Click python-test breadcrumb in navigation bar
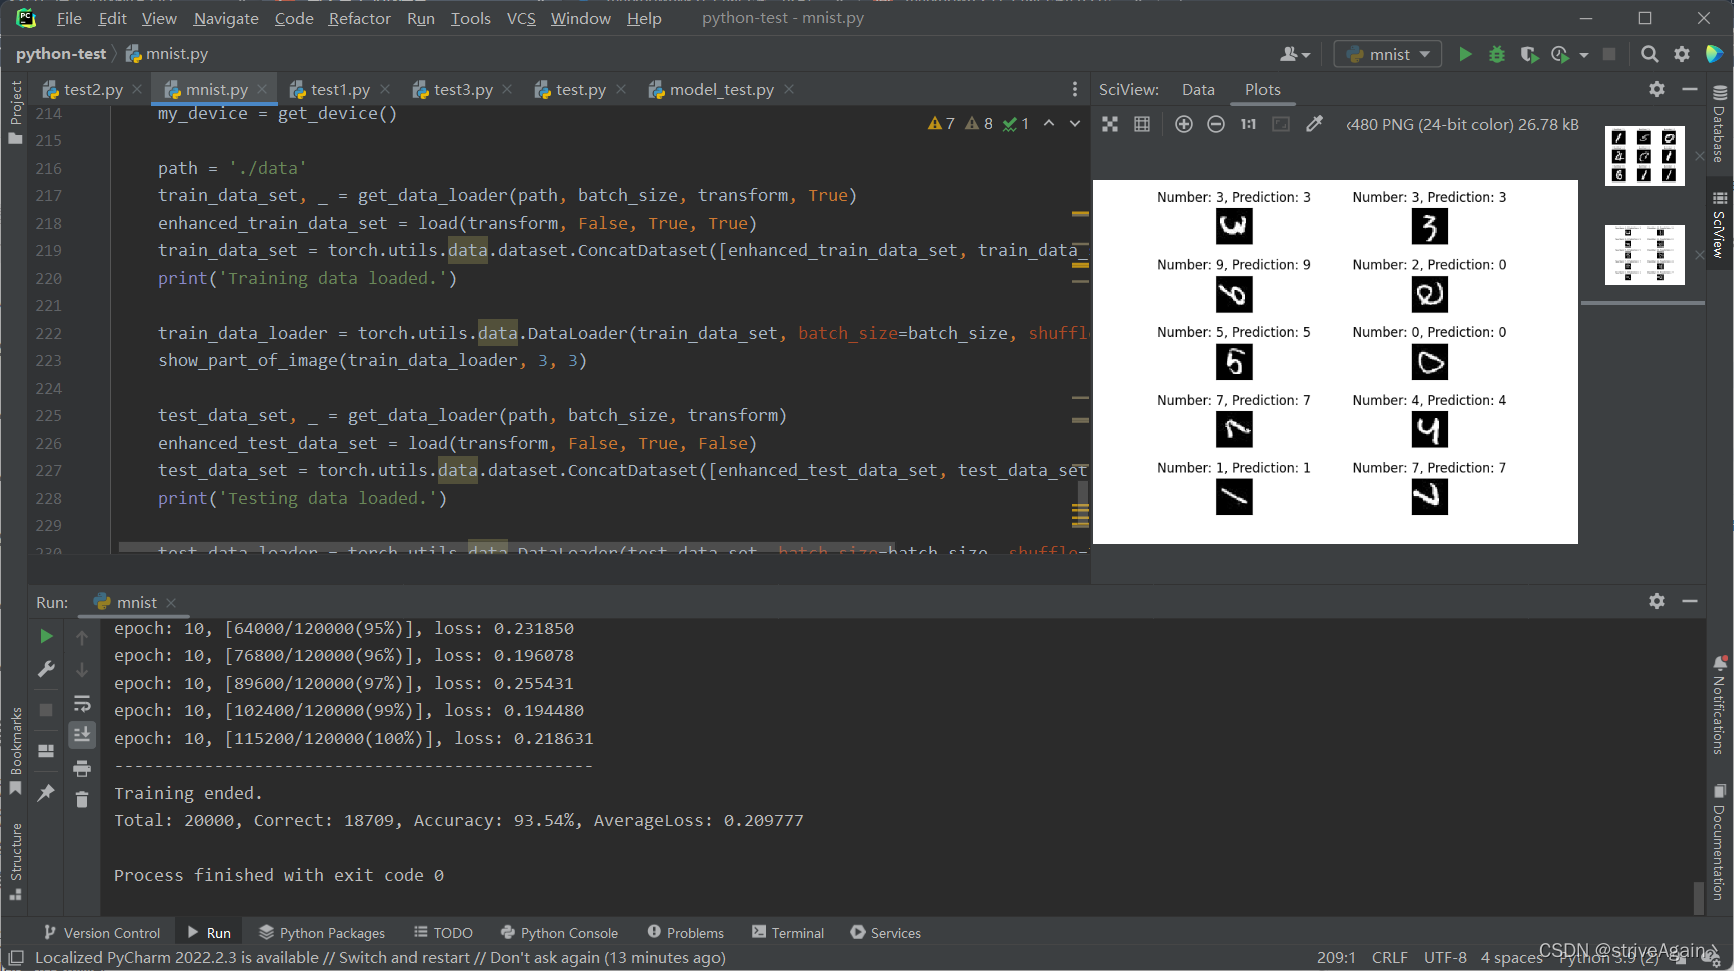This screenshot has width=1734, height=971. [x=61, y=54]
